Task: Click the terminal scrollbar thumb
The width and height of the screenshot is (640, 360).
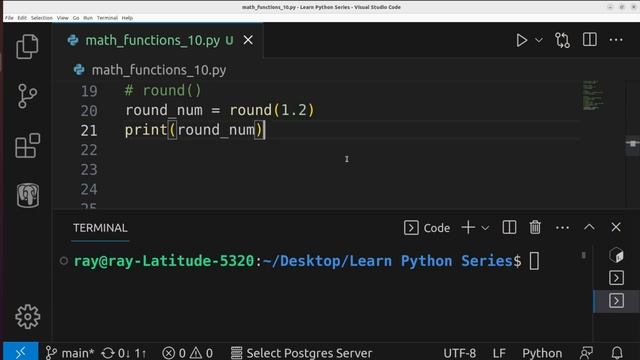Action: coord(584,255)
